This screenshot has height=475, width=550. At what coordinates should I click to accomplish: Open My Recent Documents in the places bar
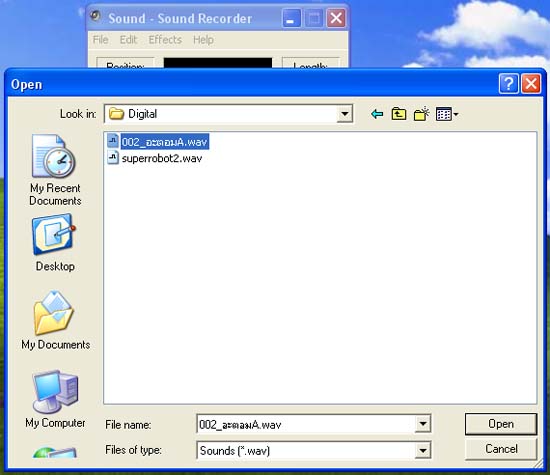tap(55, 170)
